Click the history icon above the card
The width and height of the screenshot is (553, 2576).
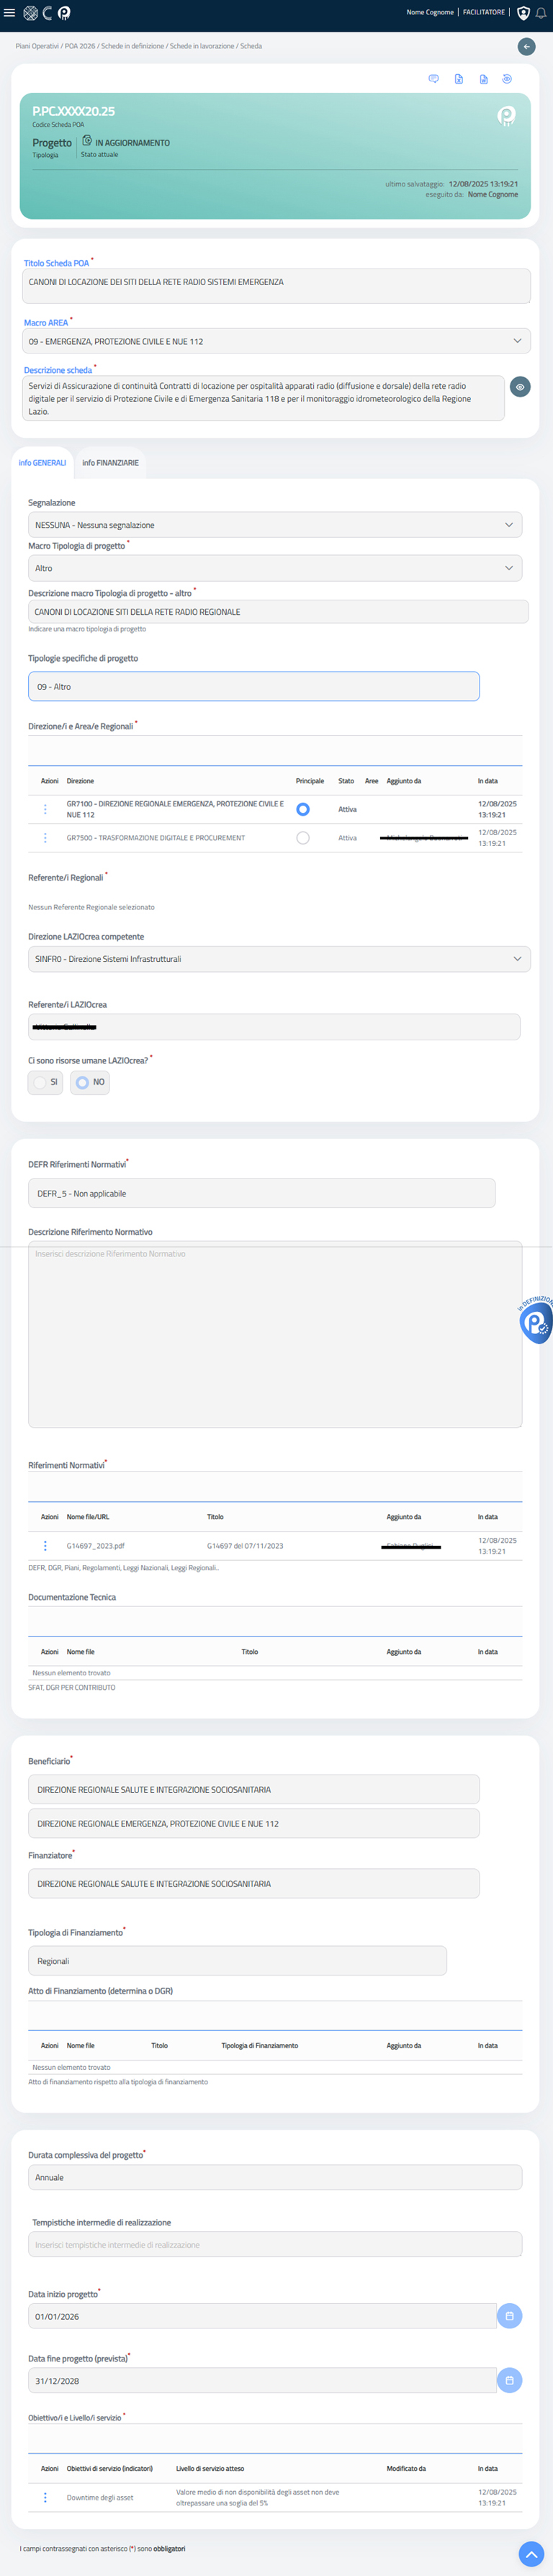tap(507, 79)
